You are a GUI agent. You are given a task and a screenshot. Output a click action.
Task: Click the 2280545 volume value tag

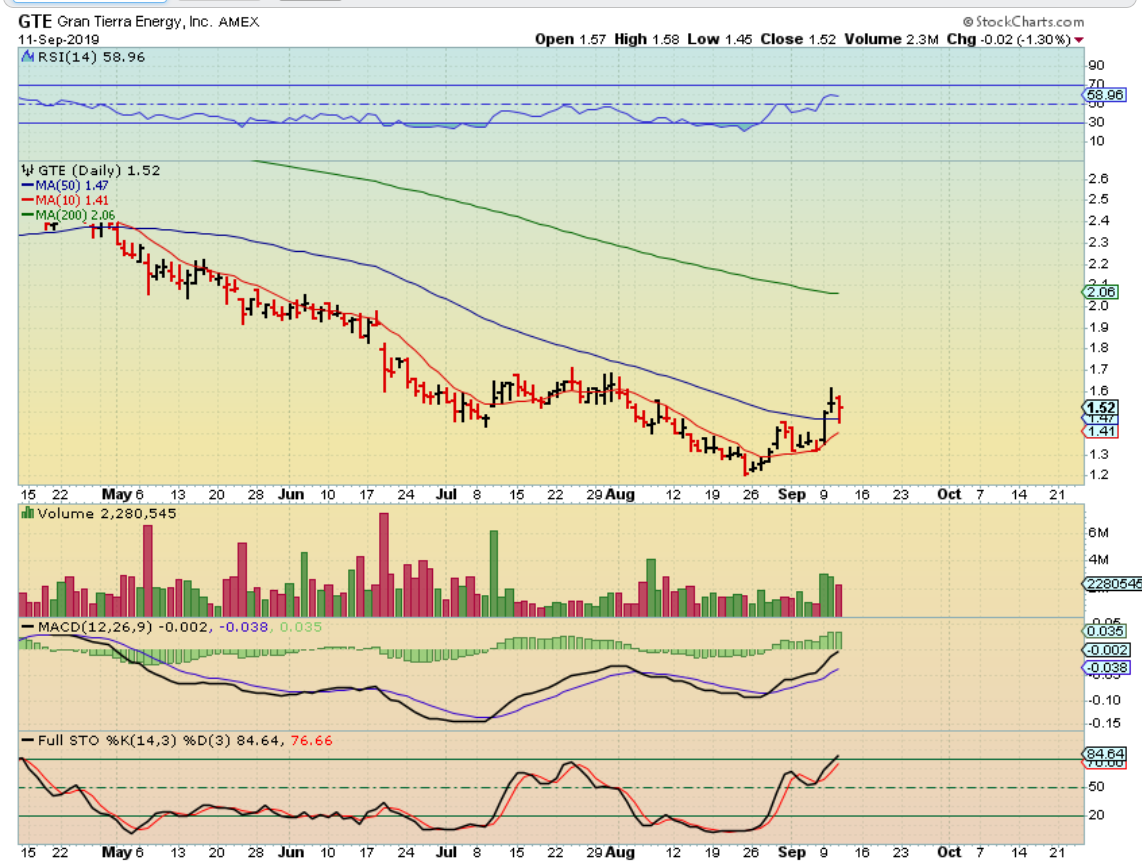(1110, 584)
